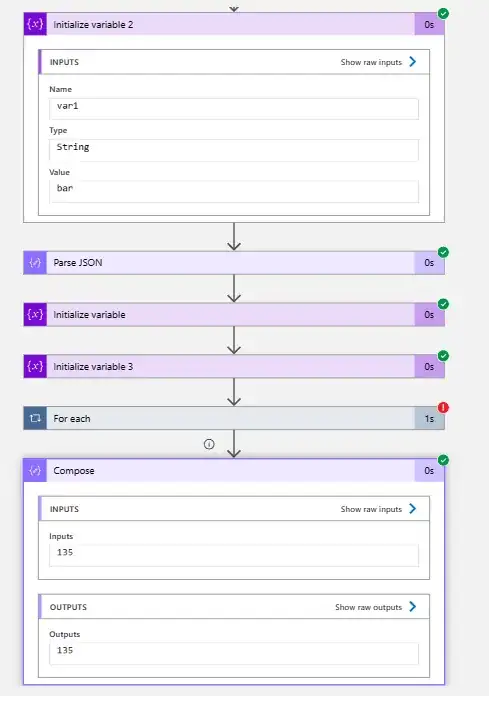Click the Initialize variable 2 icon
Image resolution: width=489 pixels, height=704 pixels.
click(35, 24)
